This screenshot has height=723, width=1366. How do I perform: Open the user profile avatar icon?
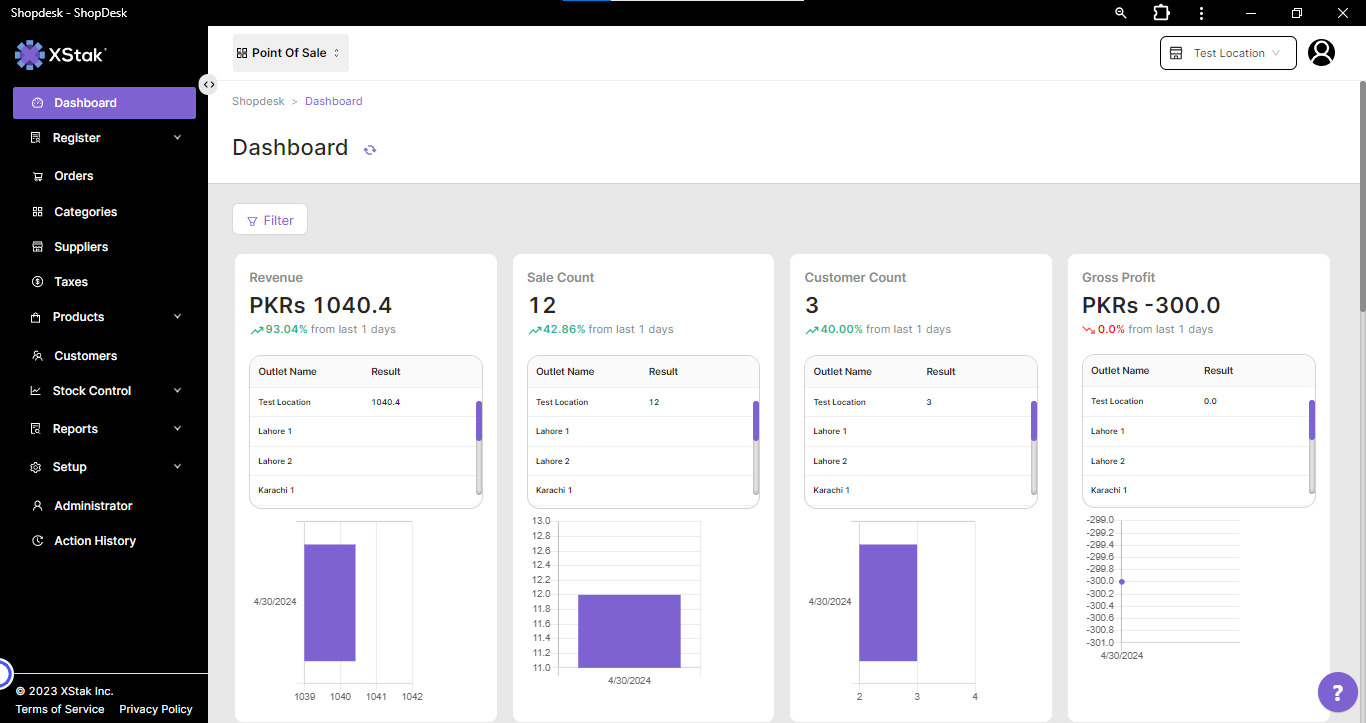1321,53
